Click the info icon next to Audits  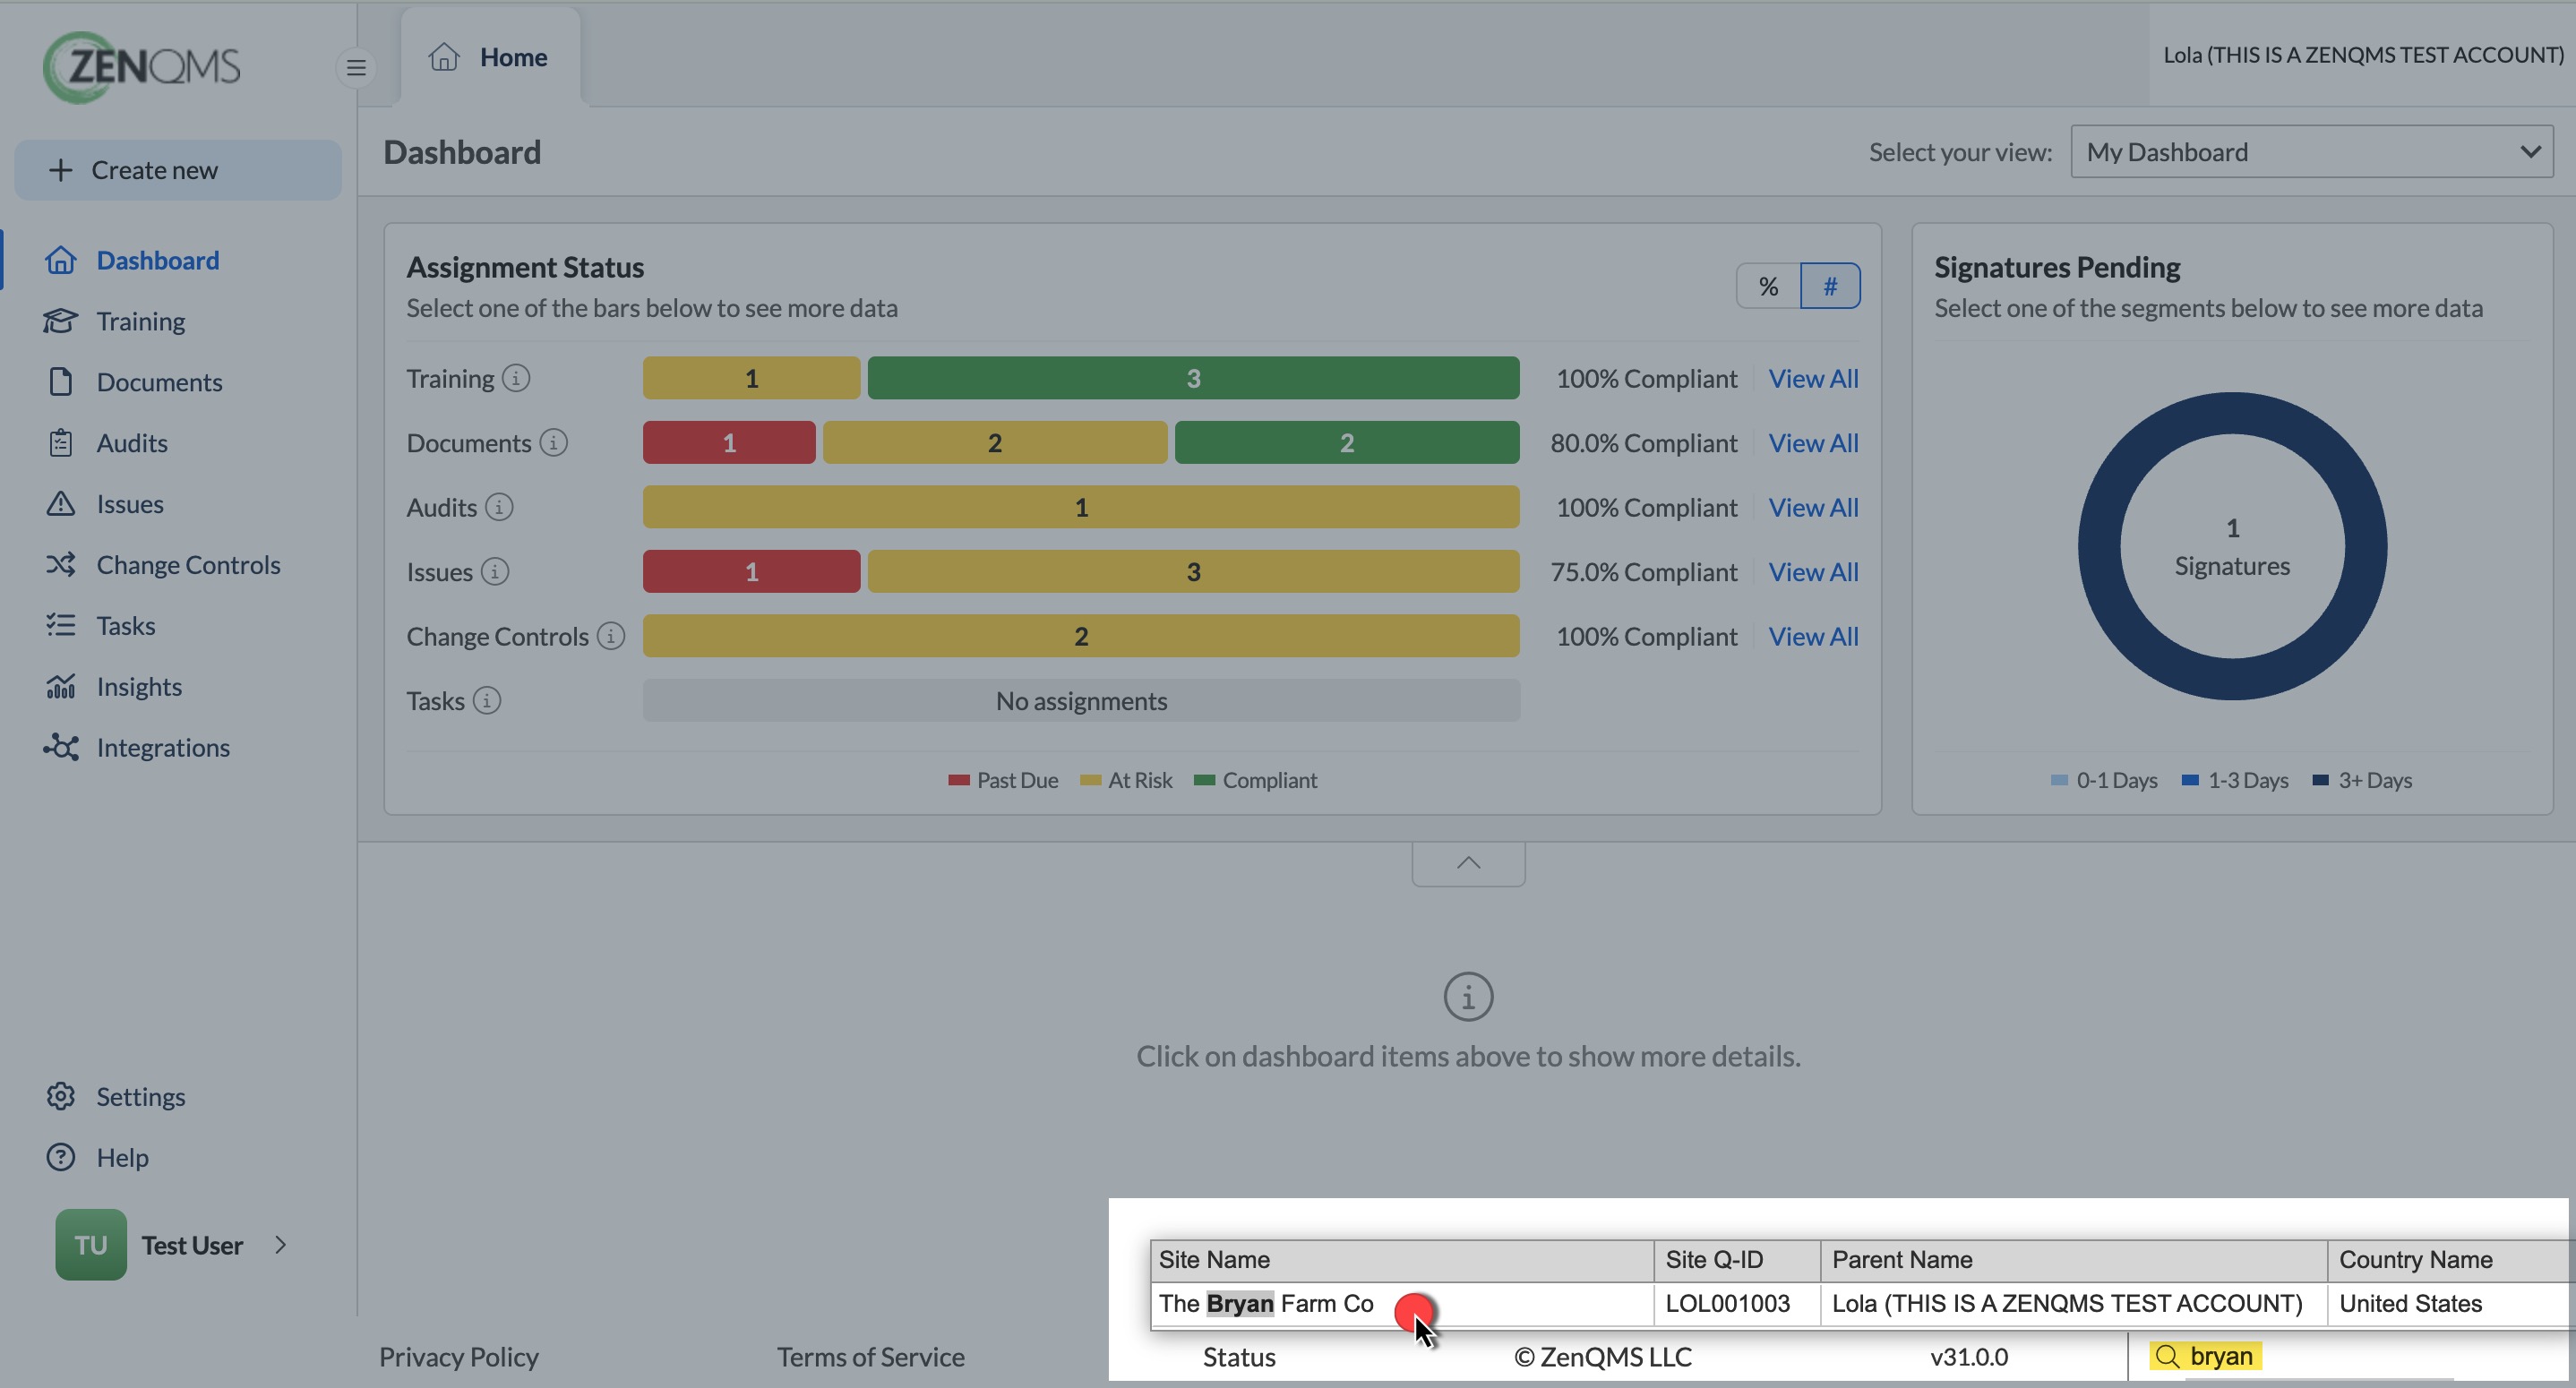(x=499, y=507)
